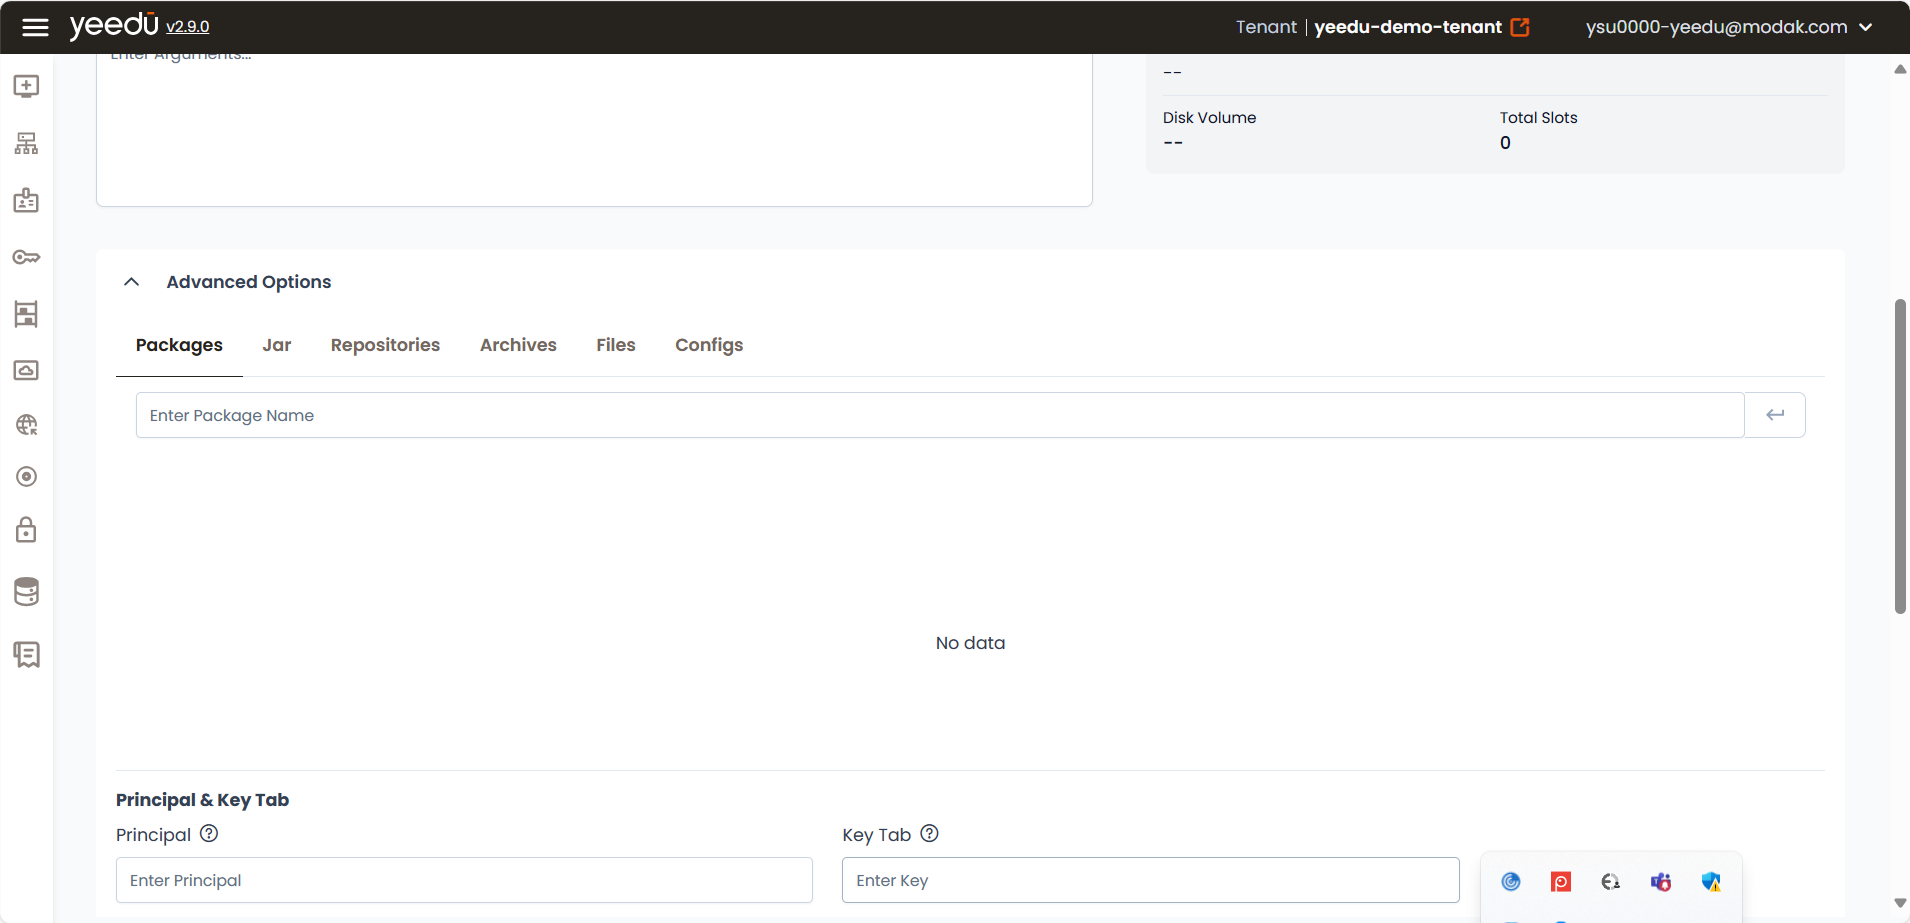Viewport: 1910px width, 923px height.
Task: Click the ysu0000-yeedu@modak.com account label
Action: (1716, 27)
